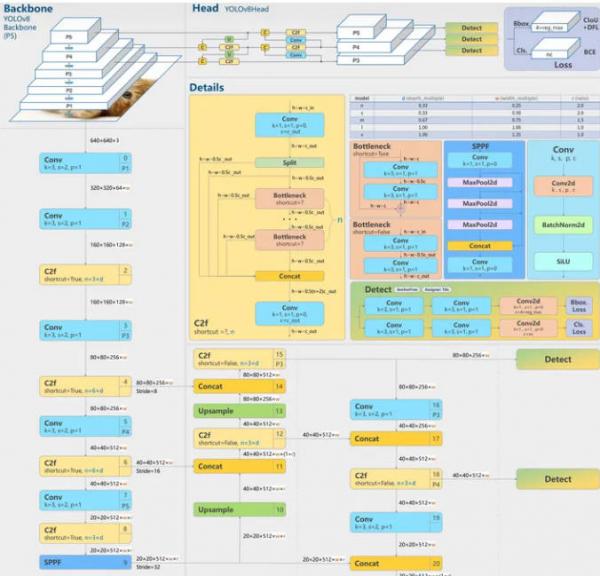Click the Bottleneck shortcut=True title
This screenshot has height=576, width=600.
pos(372,149)
